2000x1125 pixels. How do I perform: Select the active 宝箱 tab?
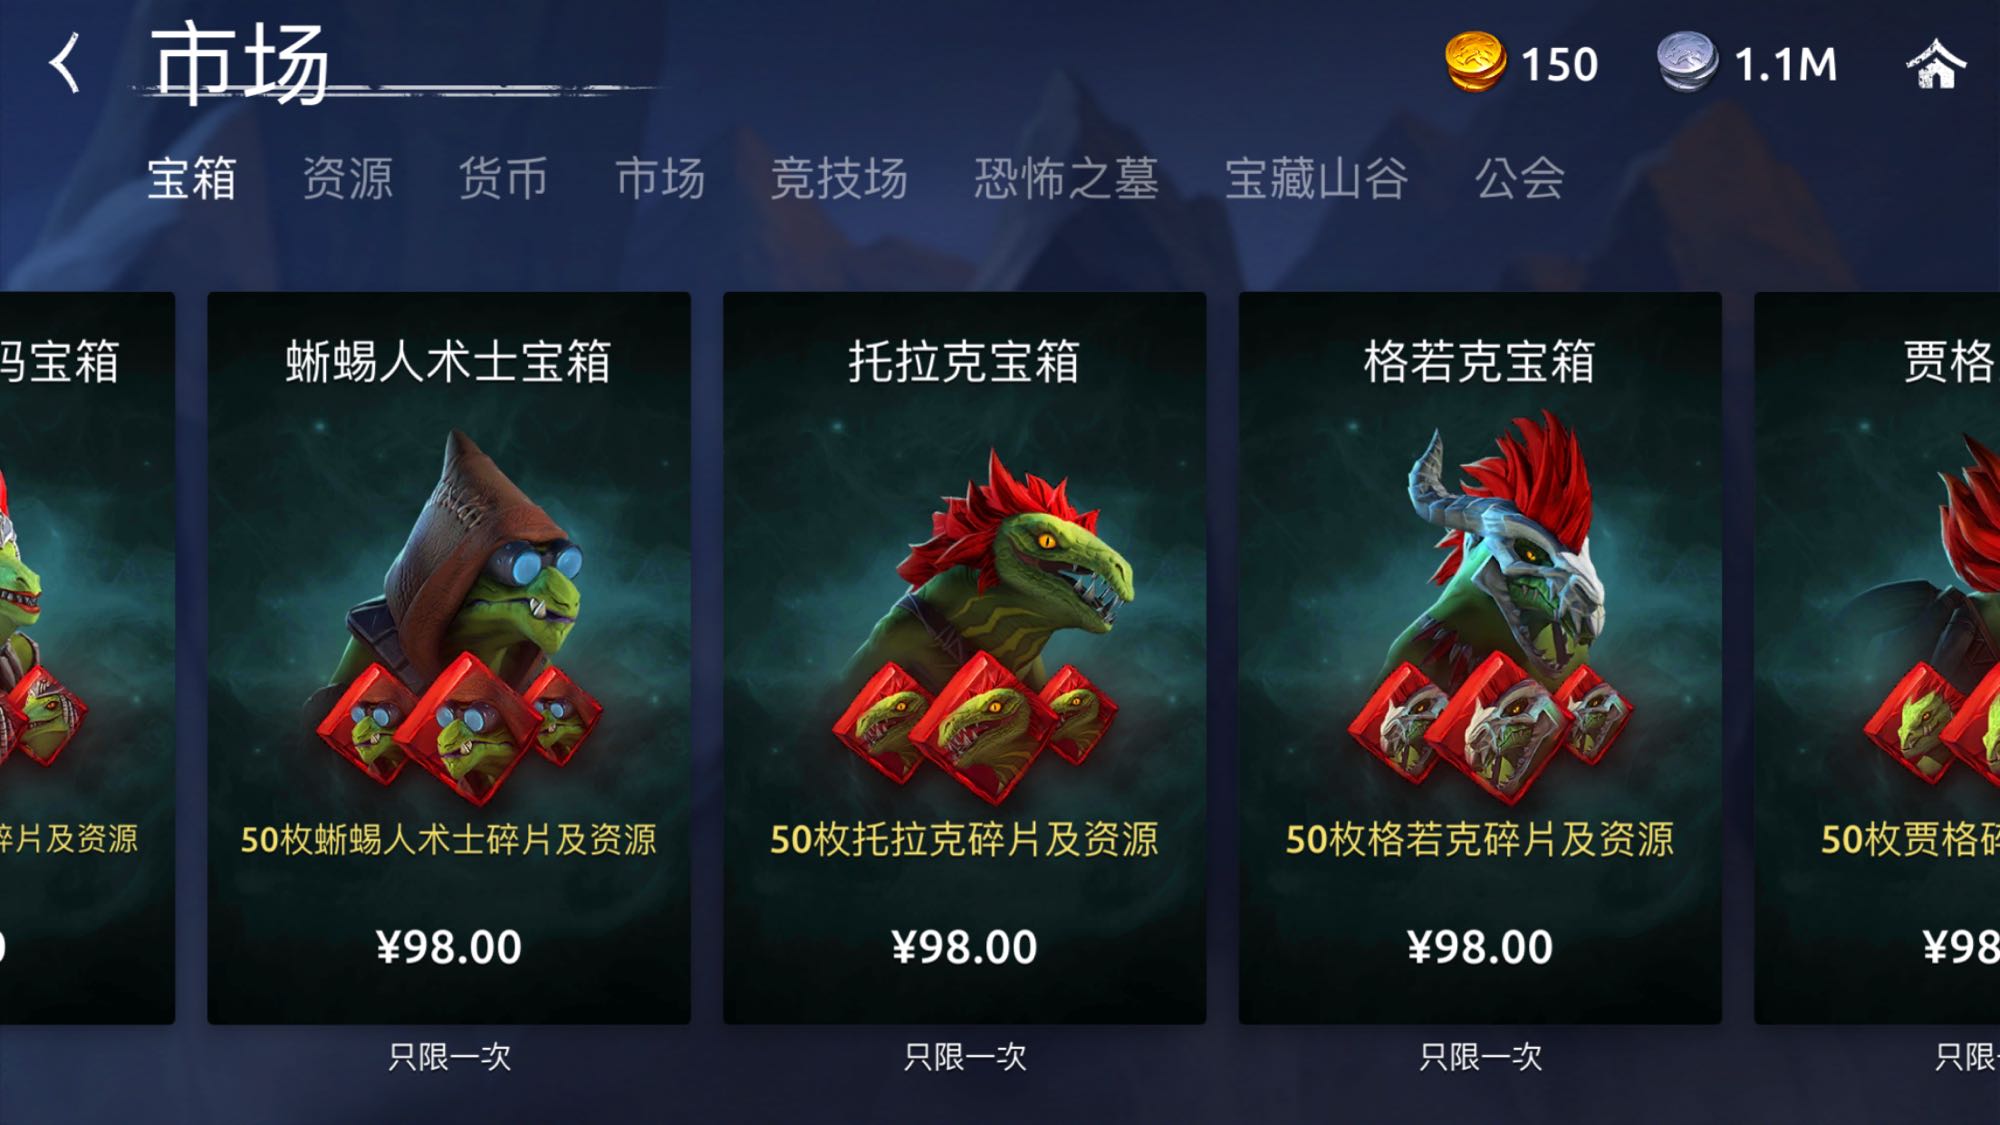tap(191, 179)
